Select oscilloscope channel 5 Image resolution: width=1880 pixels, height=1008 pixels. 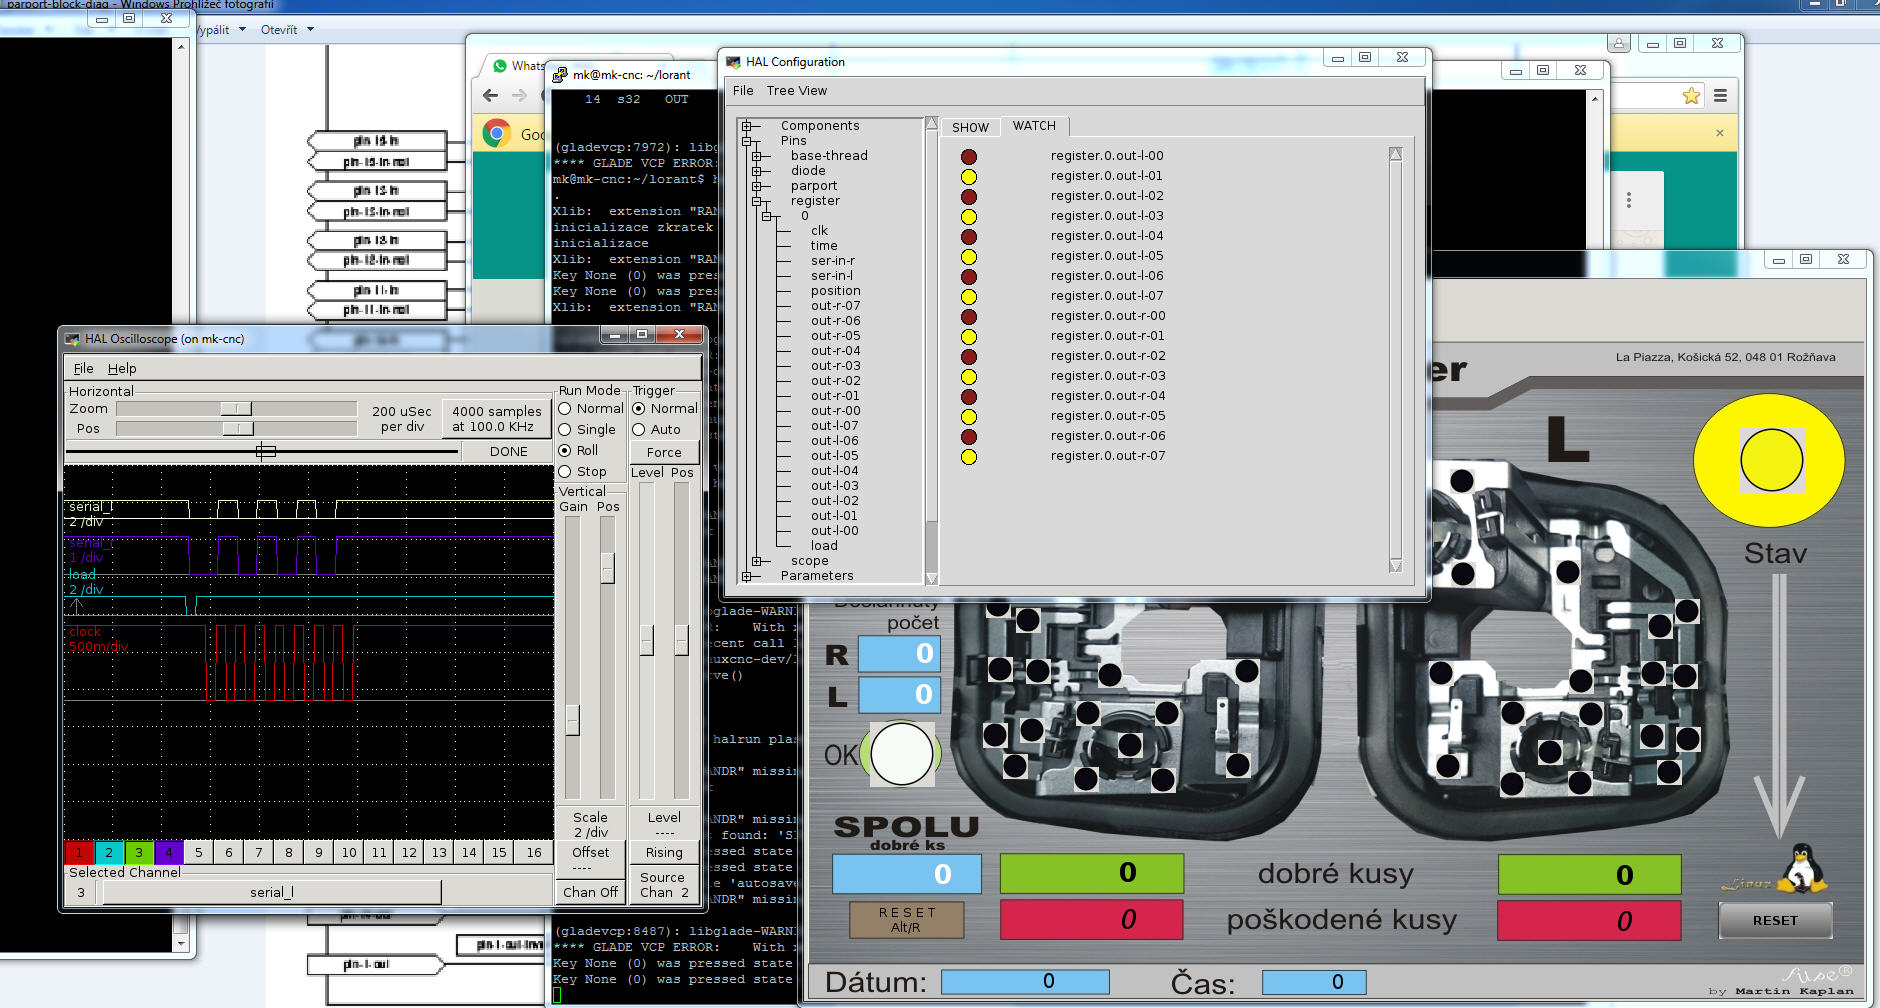pos(199,852)
